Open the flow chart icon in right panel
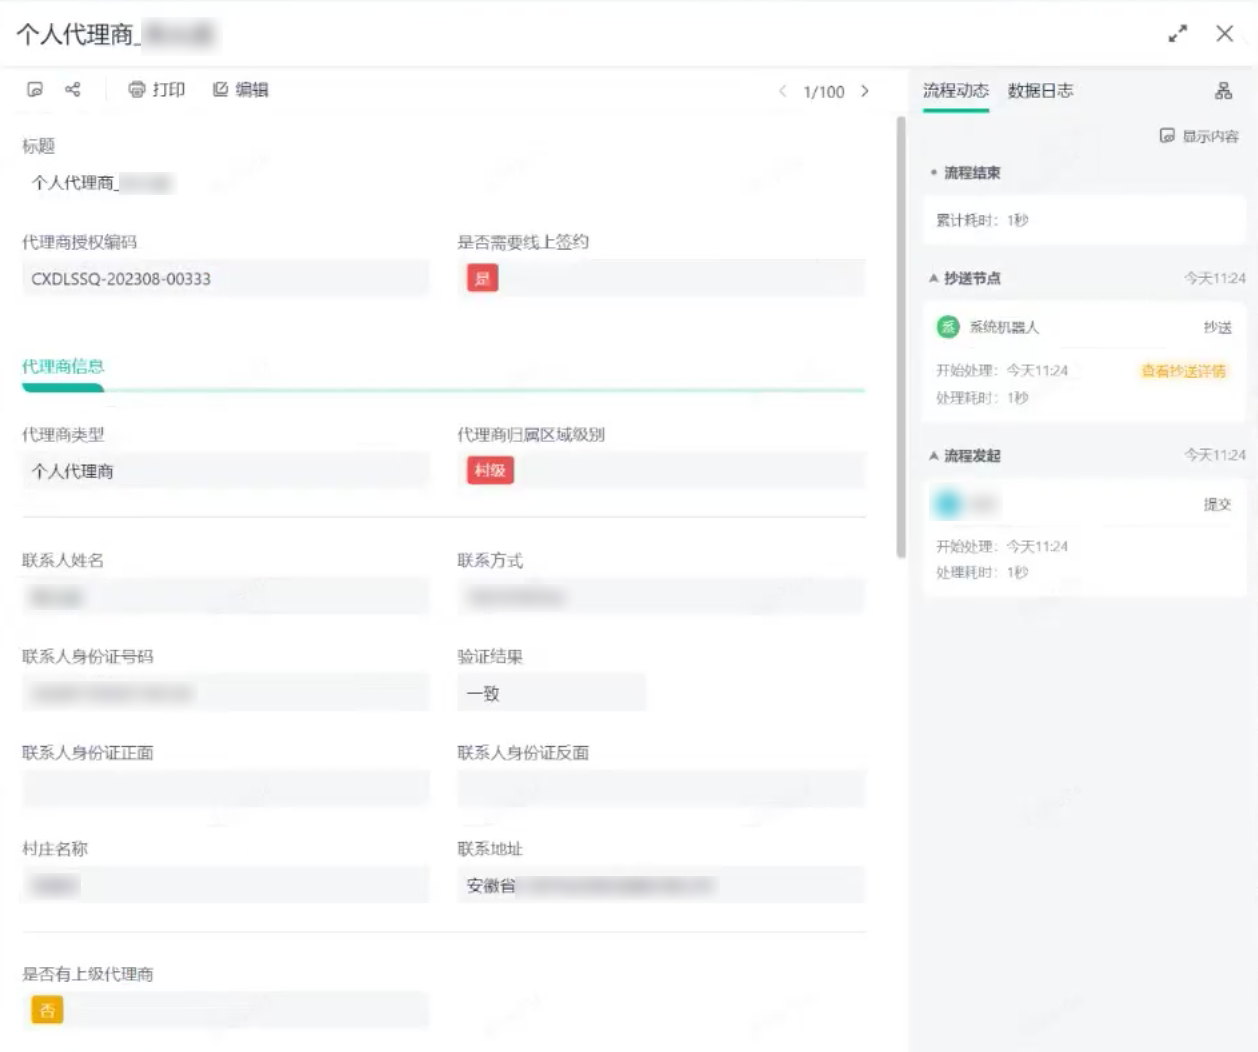This screenshot has width=1258, height=1052. (1223, 91)
